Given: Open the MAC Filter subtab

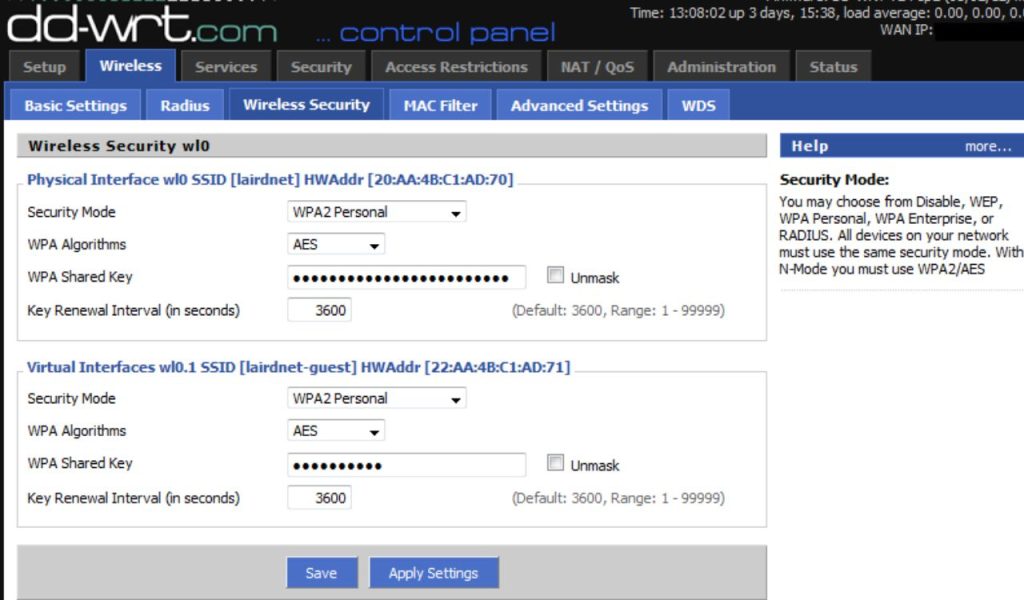Looking at the screenshot, I should click(x=440, y=104).
